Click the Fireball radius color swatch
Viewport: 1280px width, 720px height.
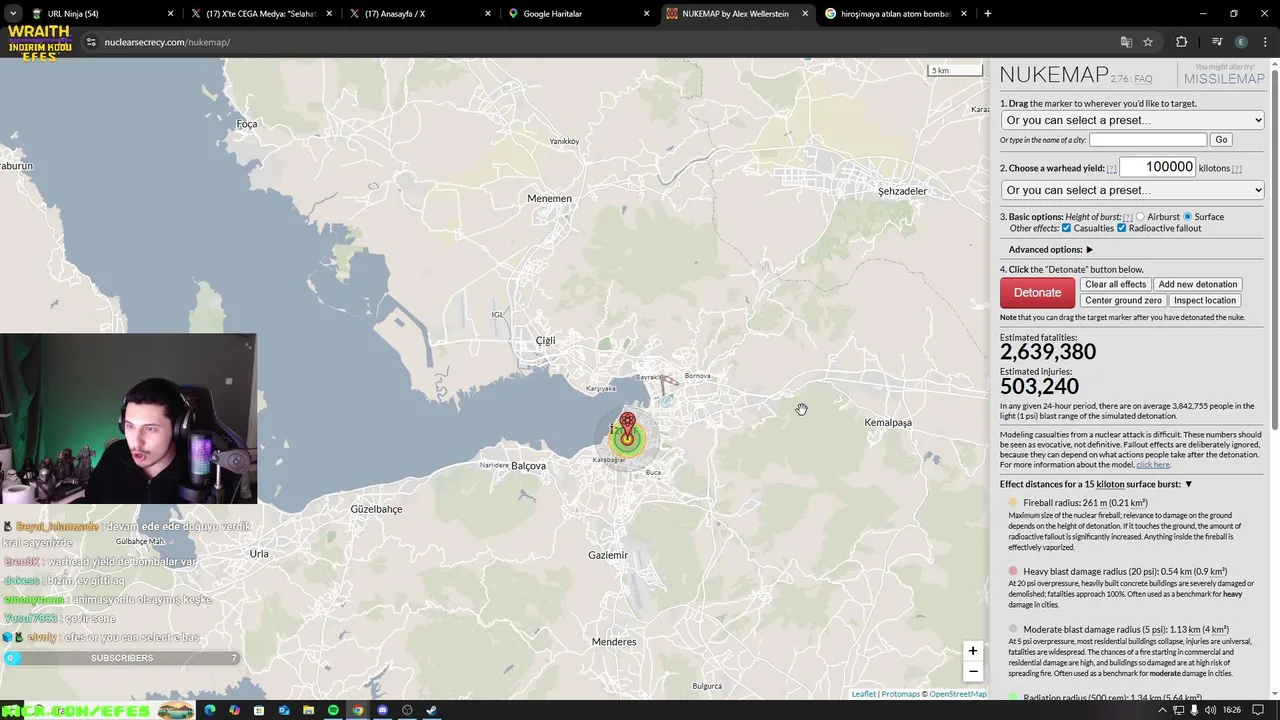point(1013,503)
